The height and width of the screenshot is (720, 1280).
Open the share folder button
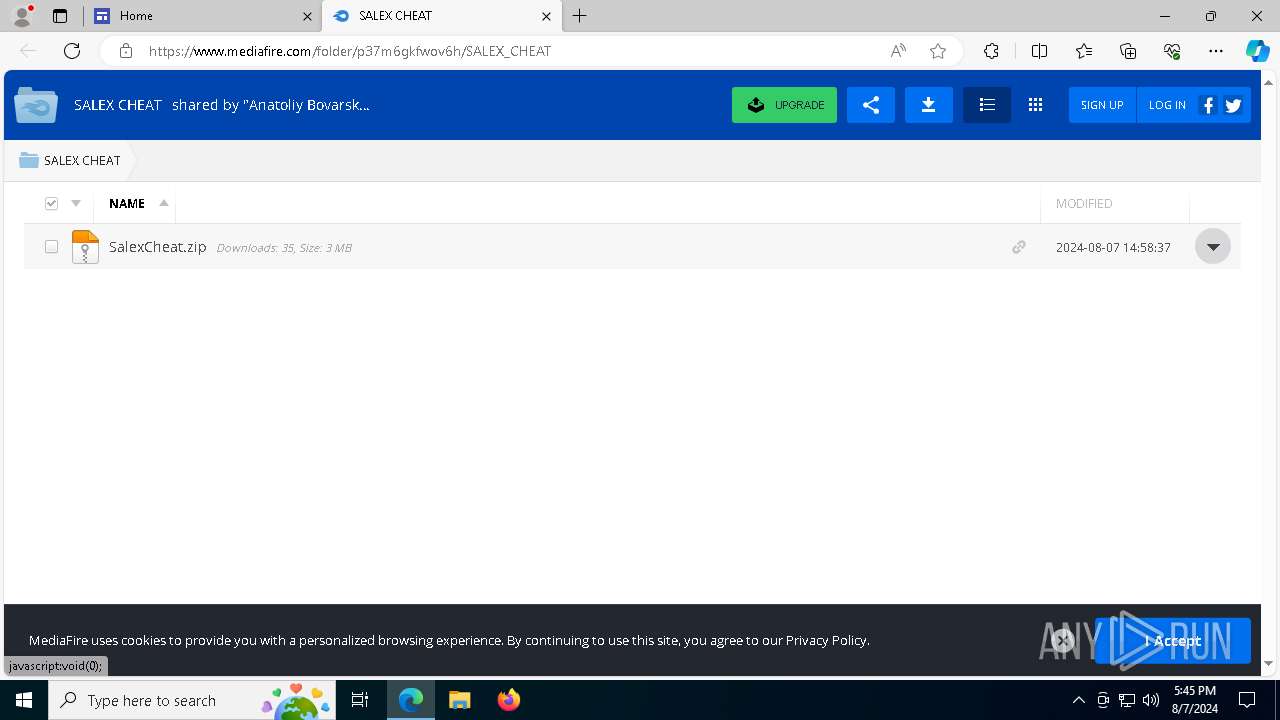click(x=870, y=105)
